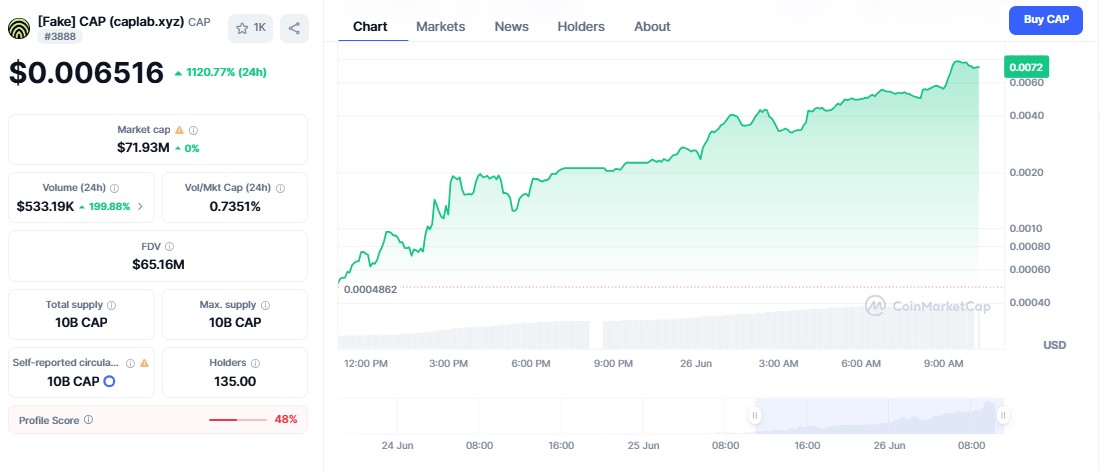Screen dimensions: 1101x471
Task: Click the 10B CAP value under Max. supply
Action: pyautogui.click(x=235, y=323)
